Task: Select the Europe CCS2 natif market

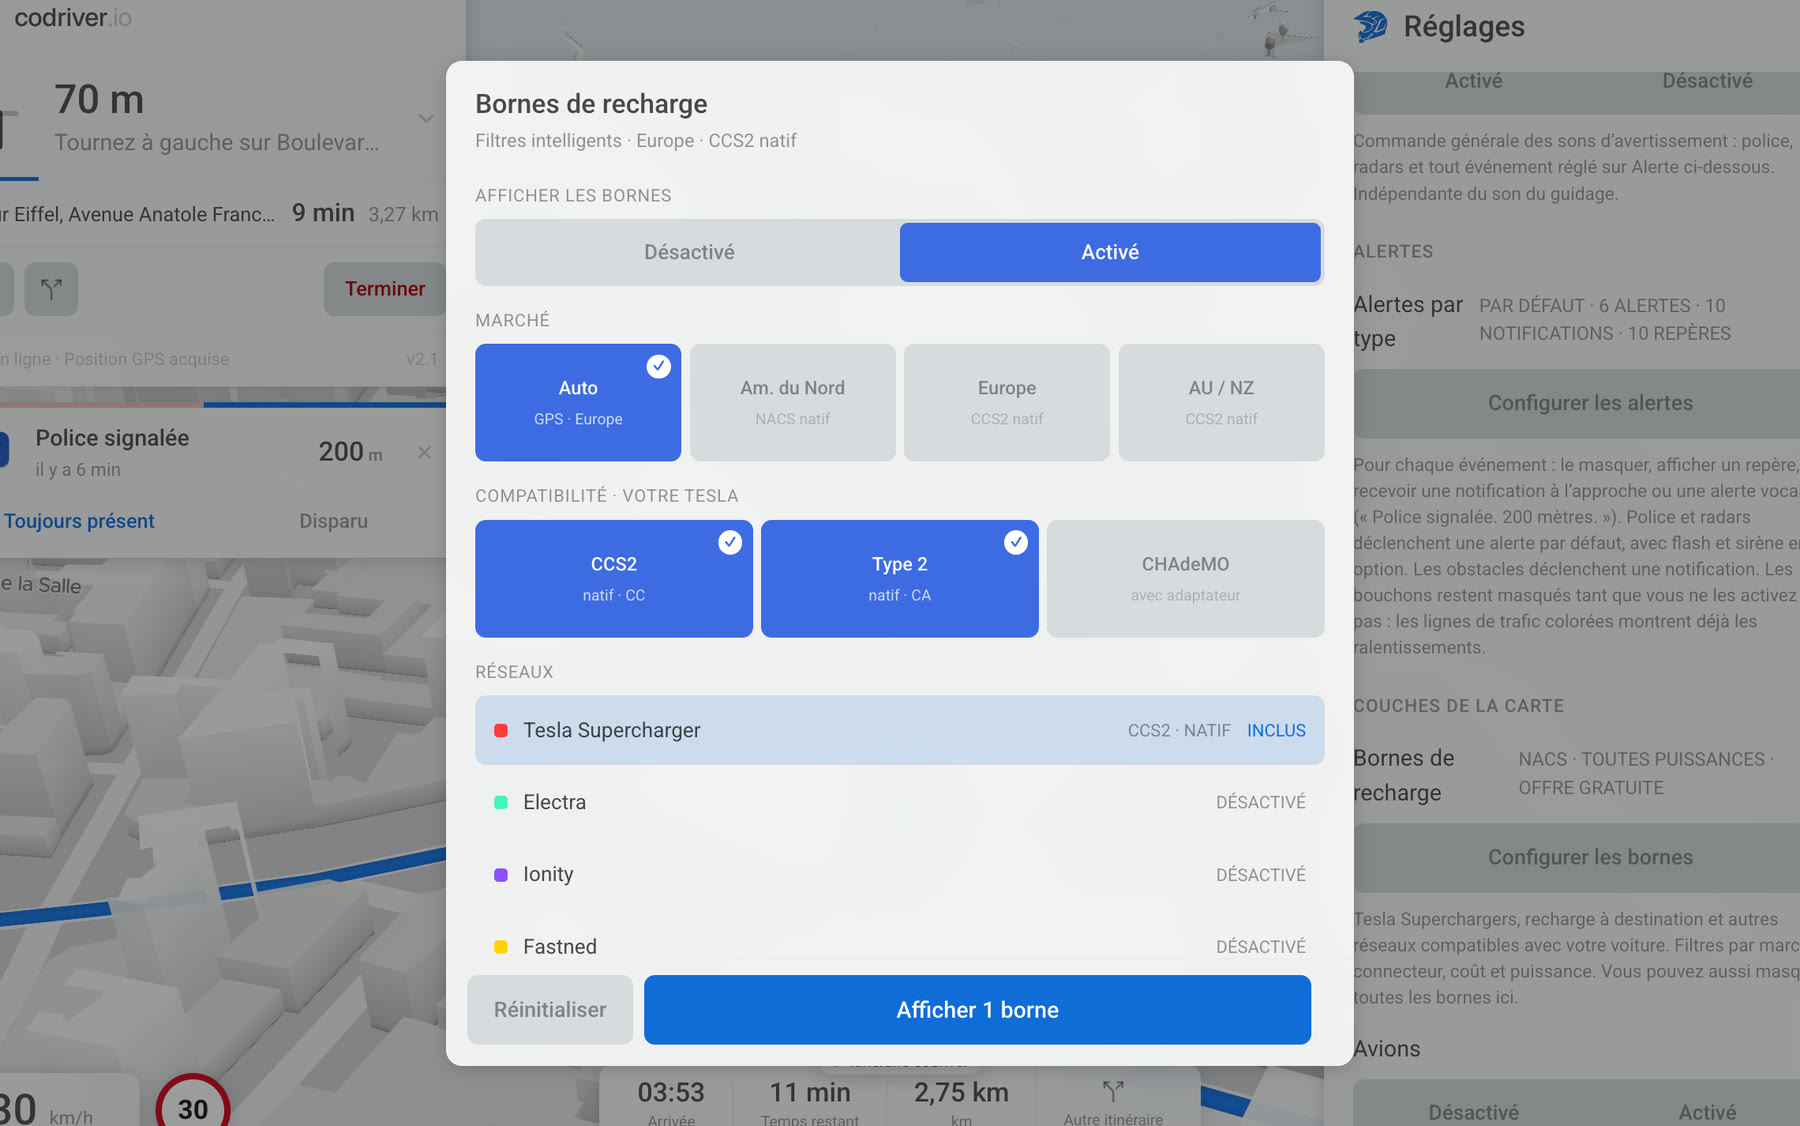Action: pyautogui.click(x=1007, y=402)
